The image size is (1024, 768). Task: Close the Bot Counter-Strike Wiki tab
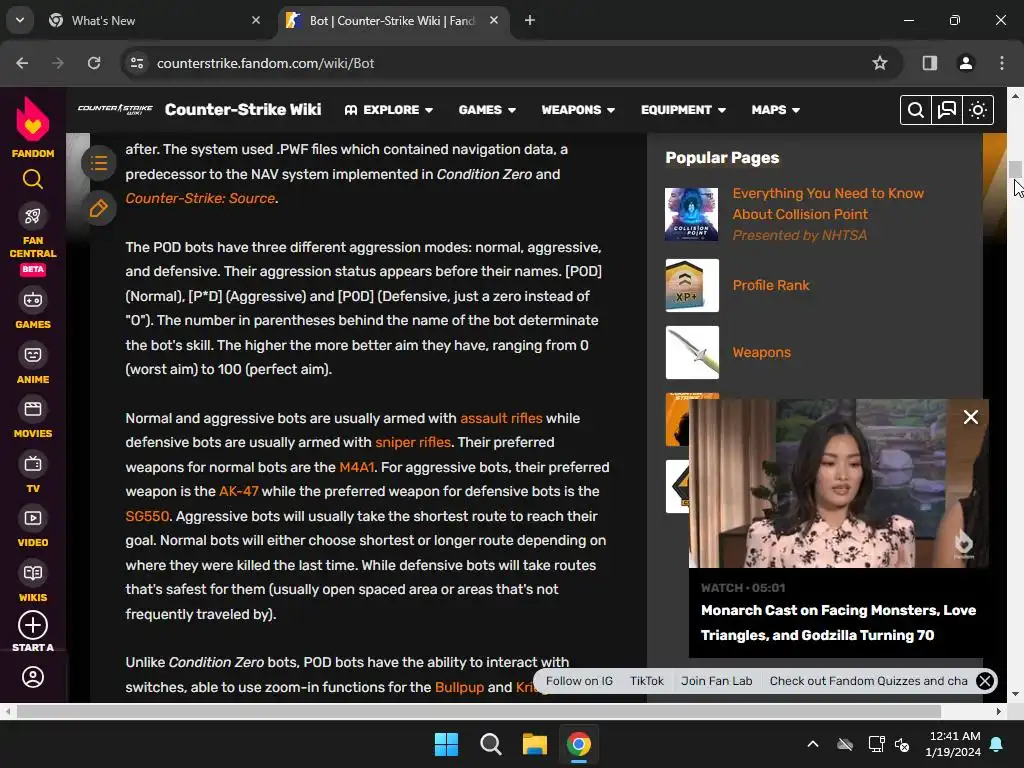pyautogui.click(x=494, y=20)
